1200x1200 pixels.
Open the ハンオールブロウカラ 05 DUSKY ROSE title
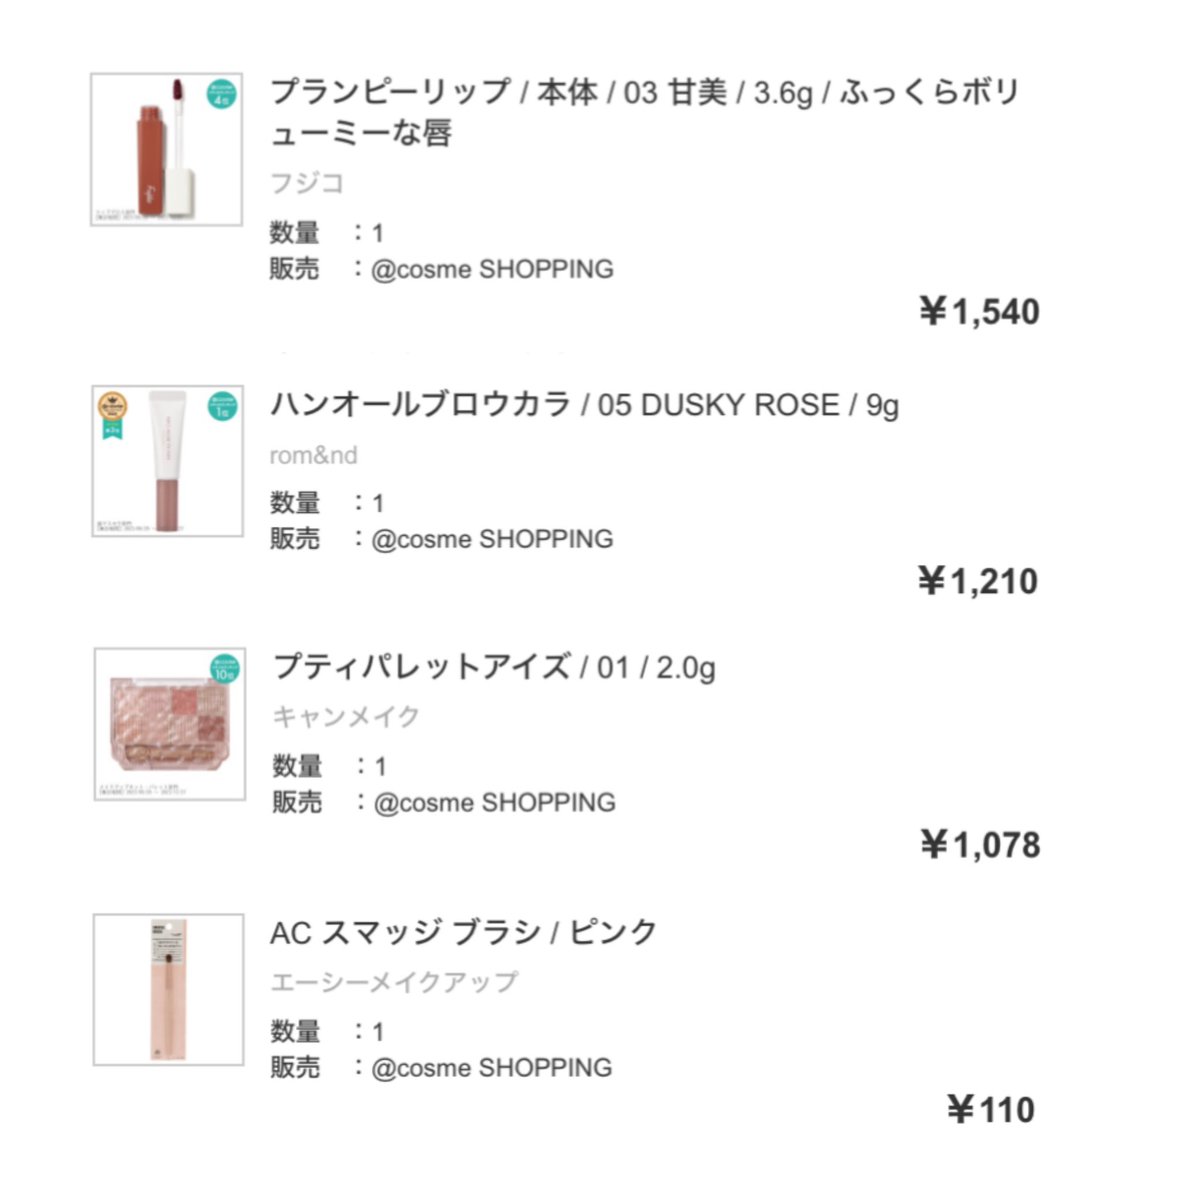point(584,405)
